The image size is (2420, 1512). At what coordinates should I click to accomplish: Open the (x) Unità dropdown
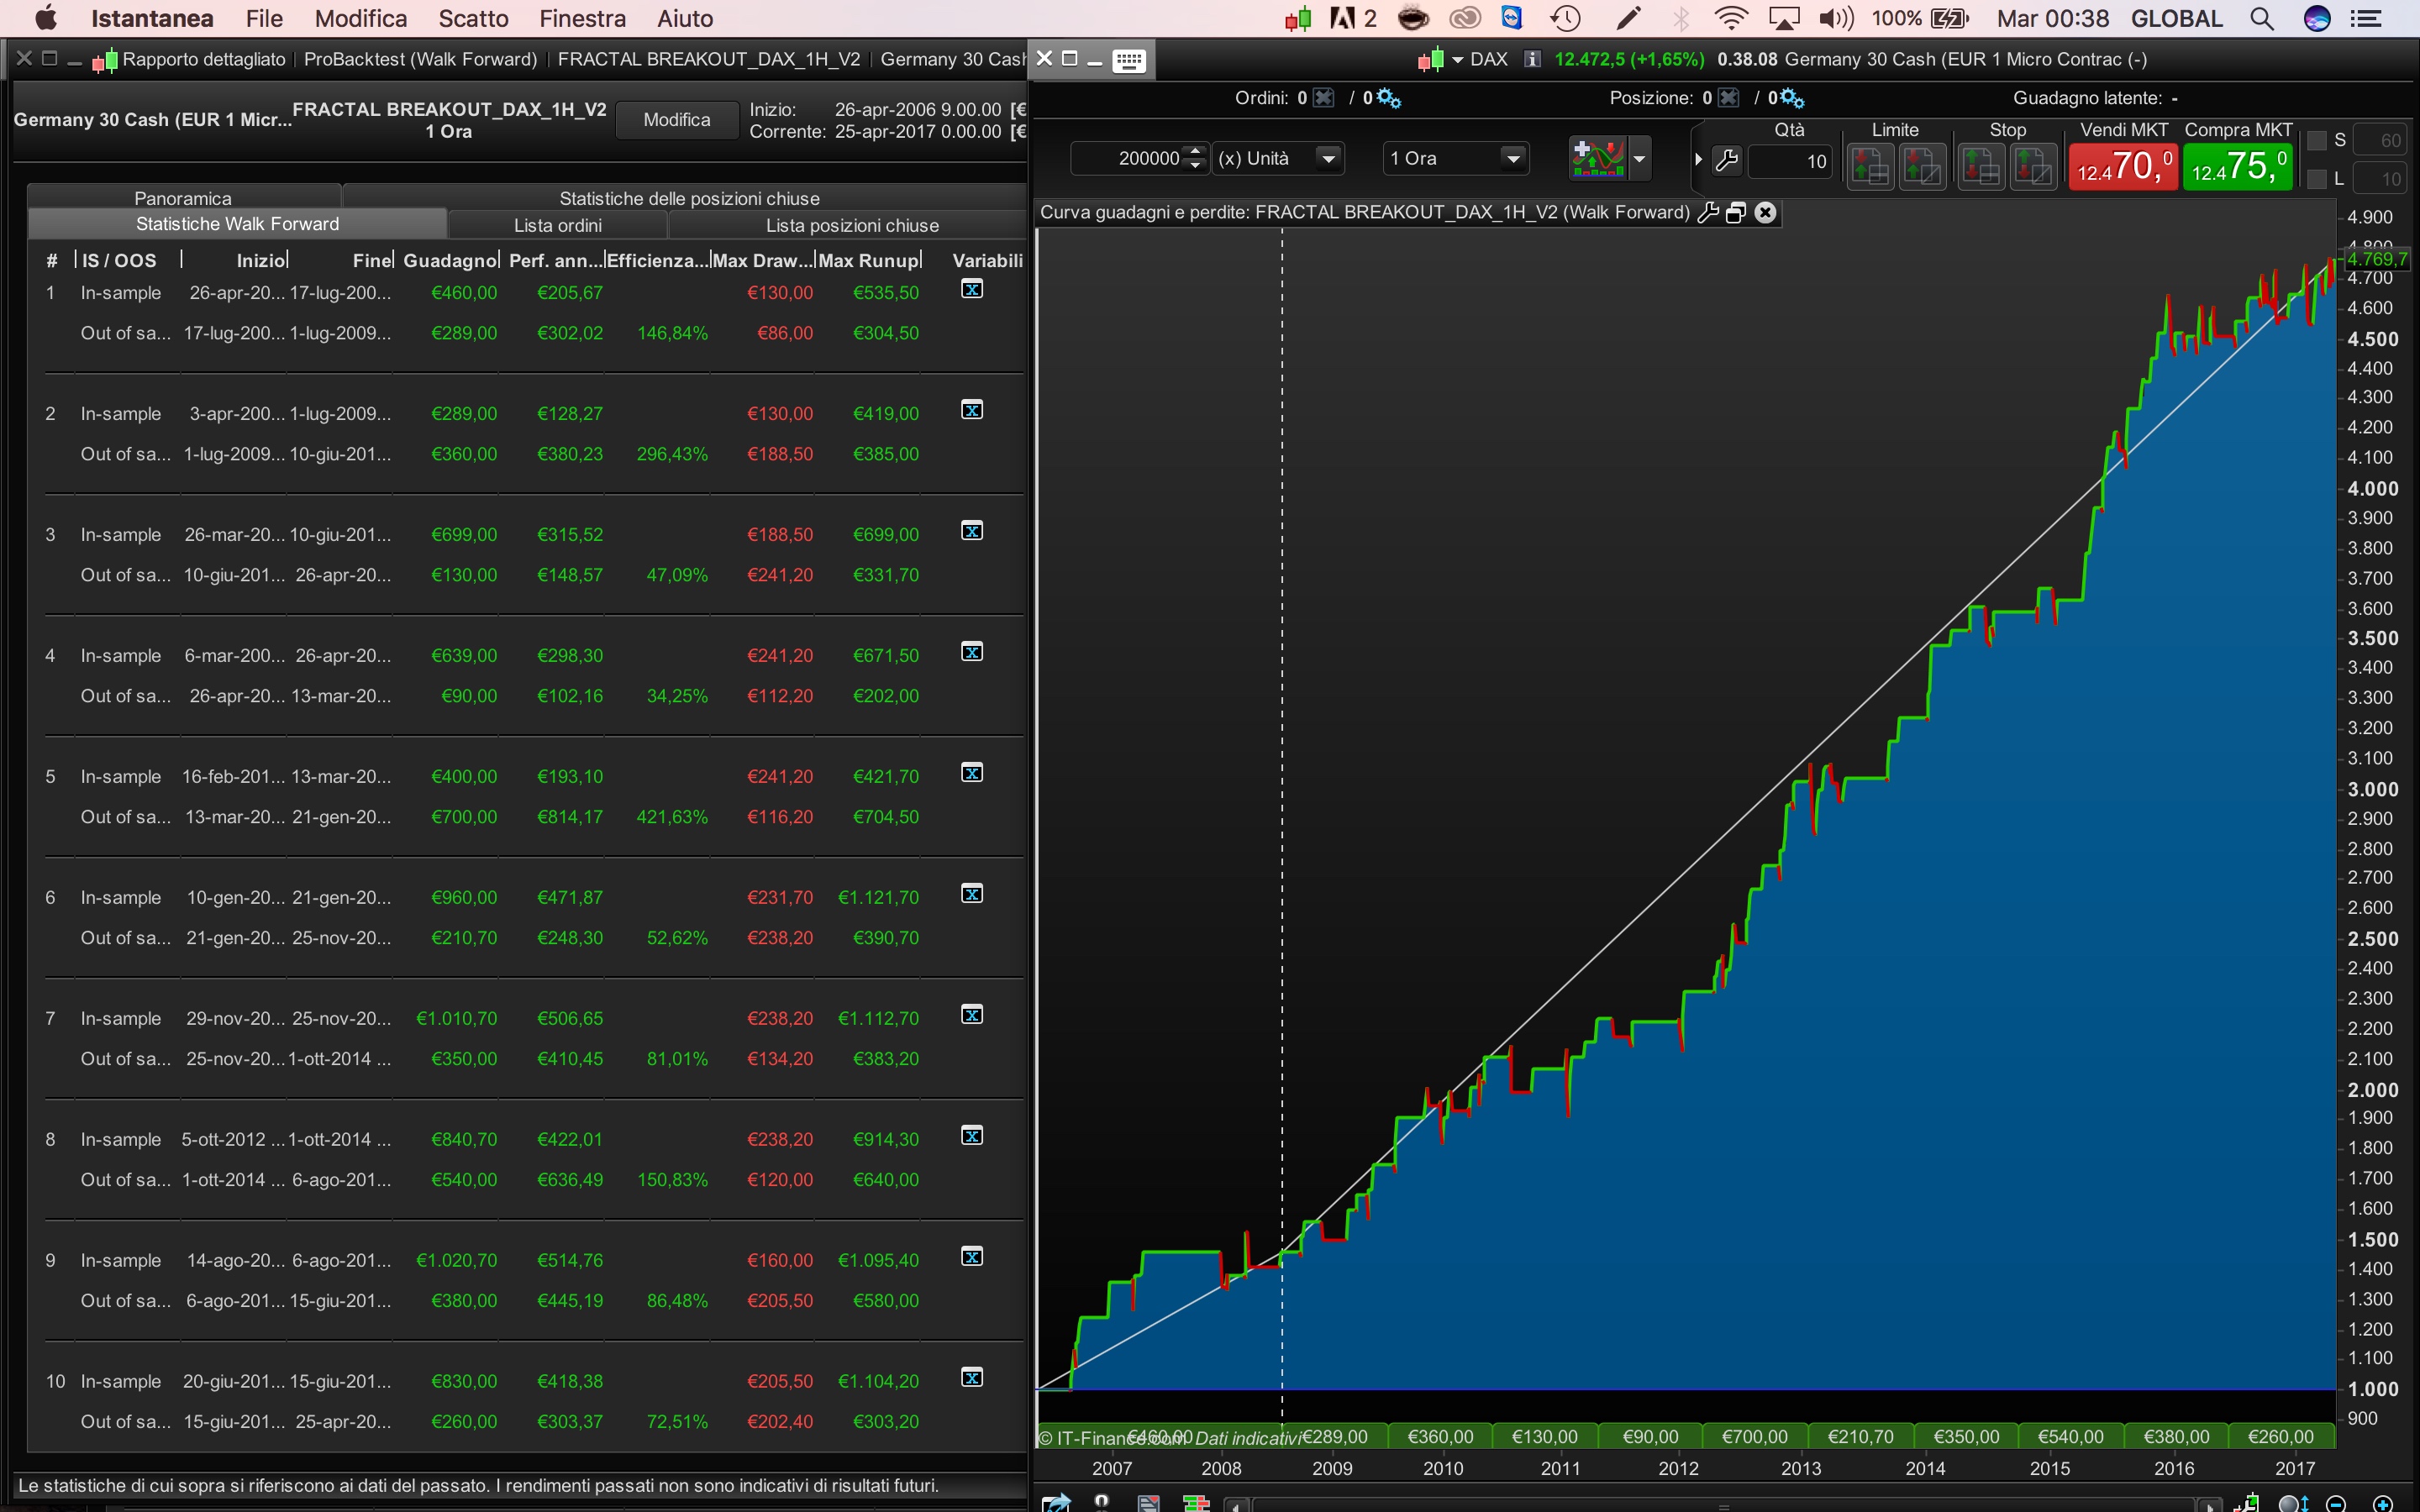pos(1328,159)
